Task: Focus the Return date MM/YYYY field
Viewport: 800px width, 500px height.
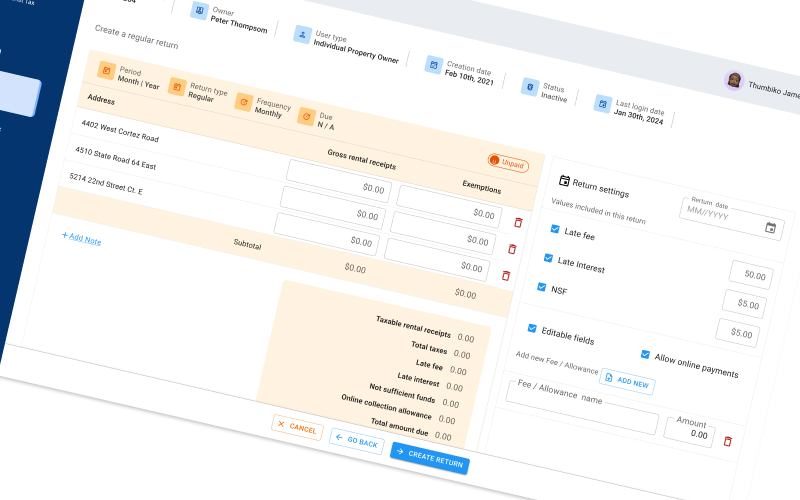Action: pos(732,218)
